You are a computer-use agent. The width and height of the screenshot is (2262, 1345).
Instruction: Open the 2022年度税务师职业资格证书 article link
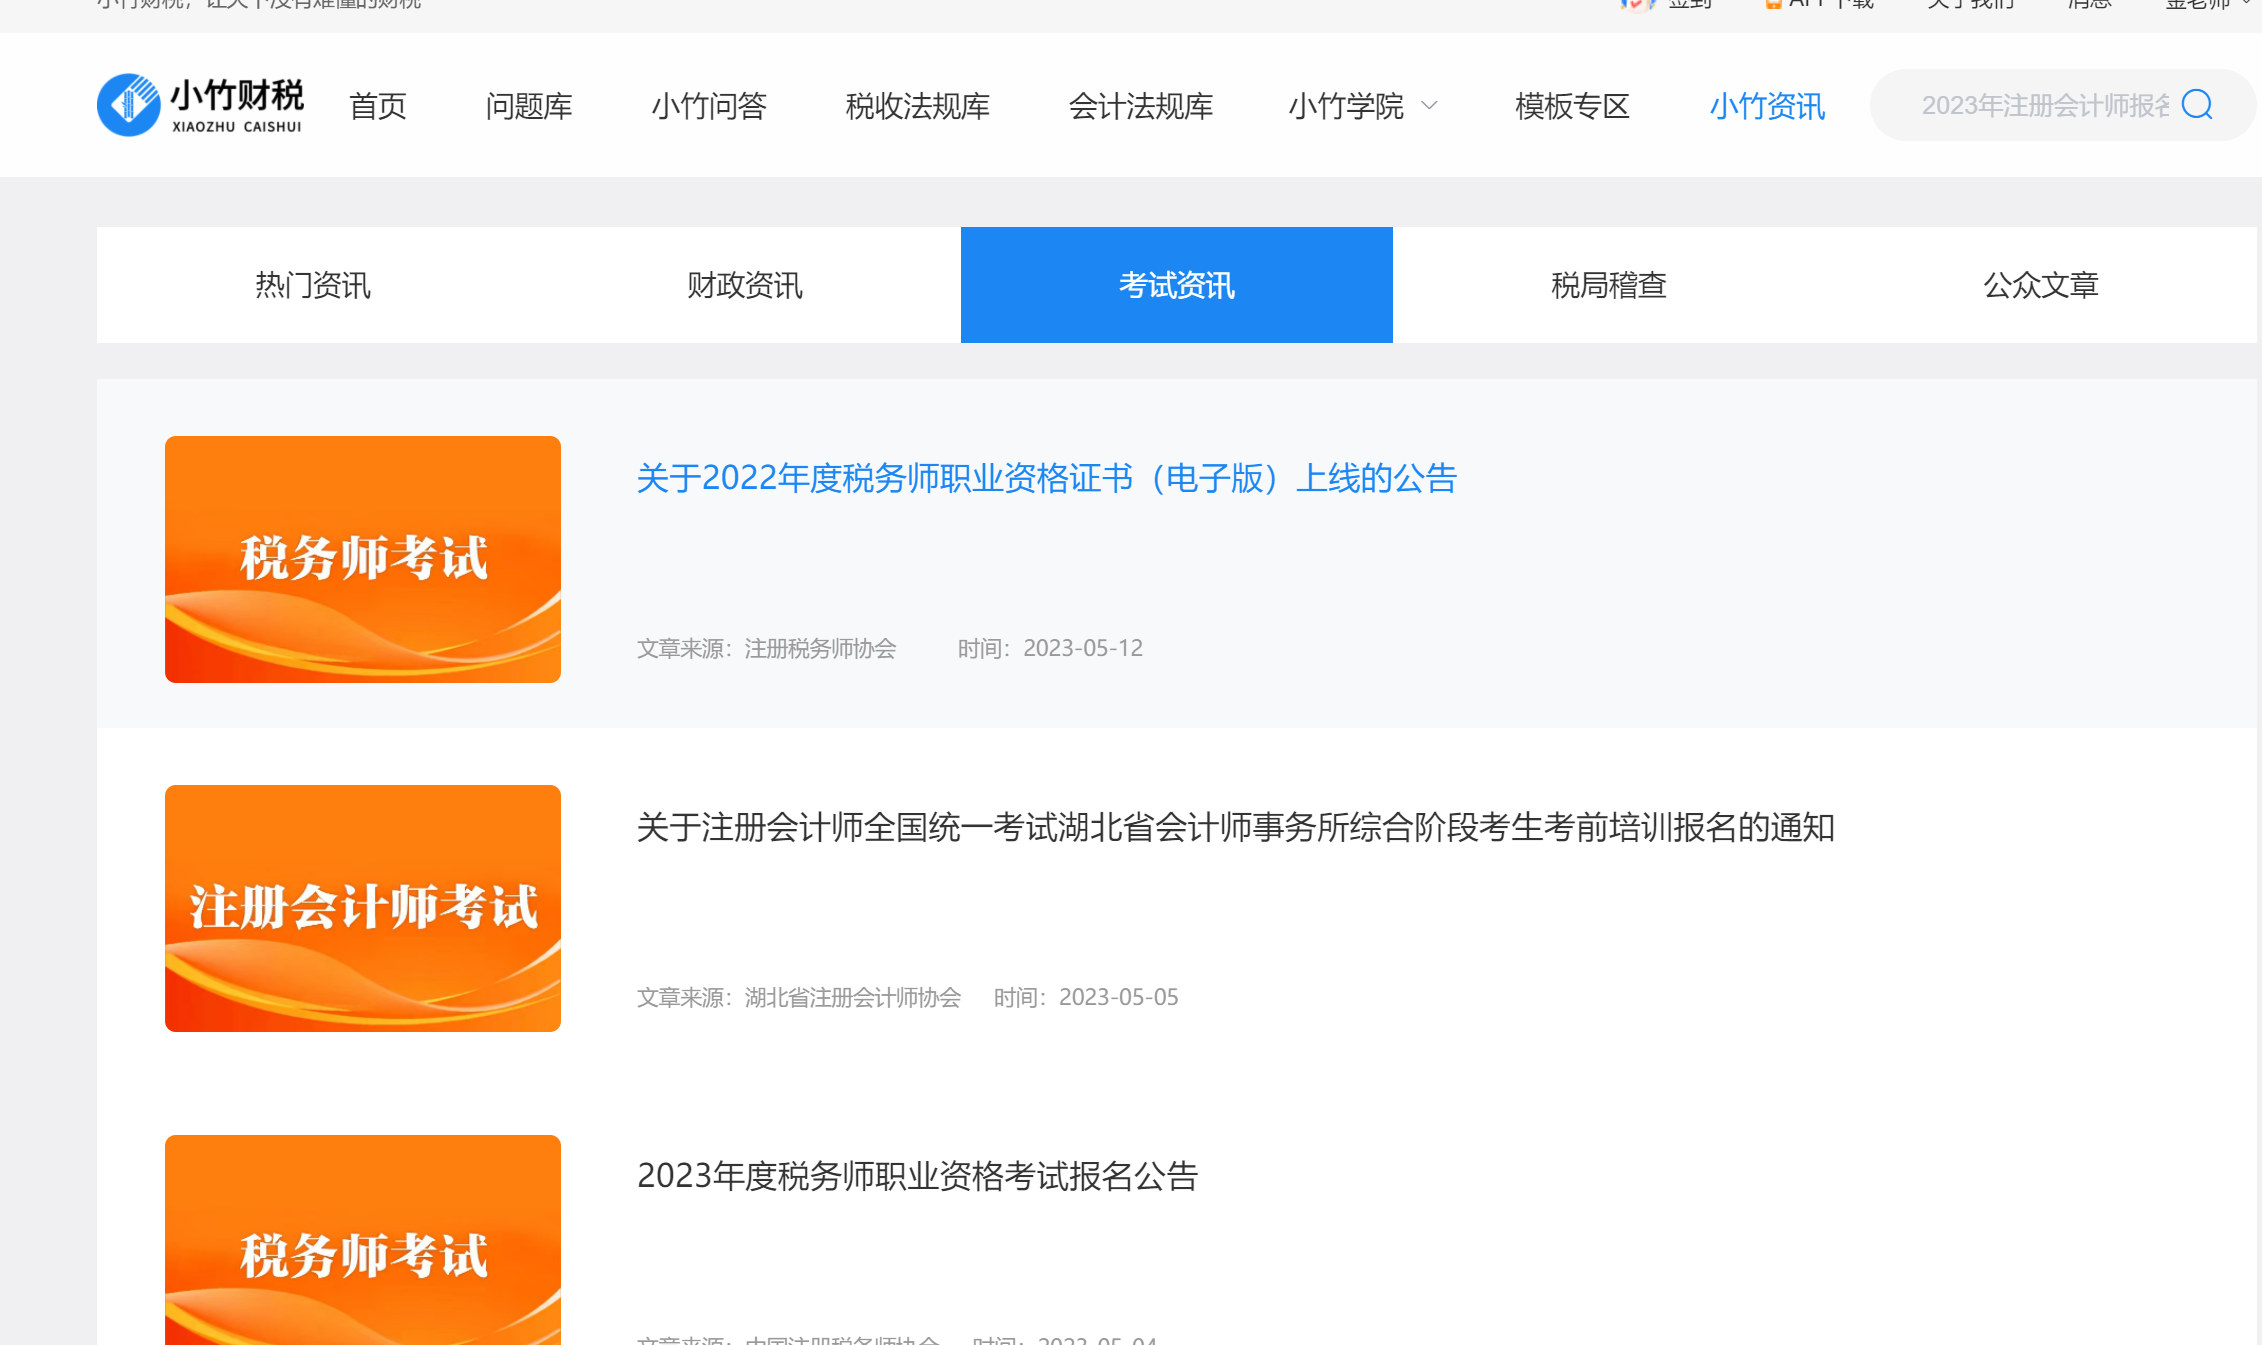(x=1046, y=478)
